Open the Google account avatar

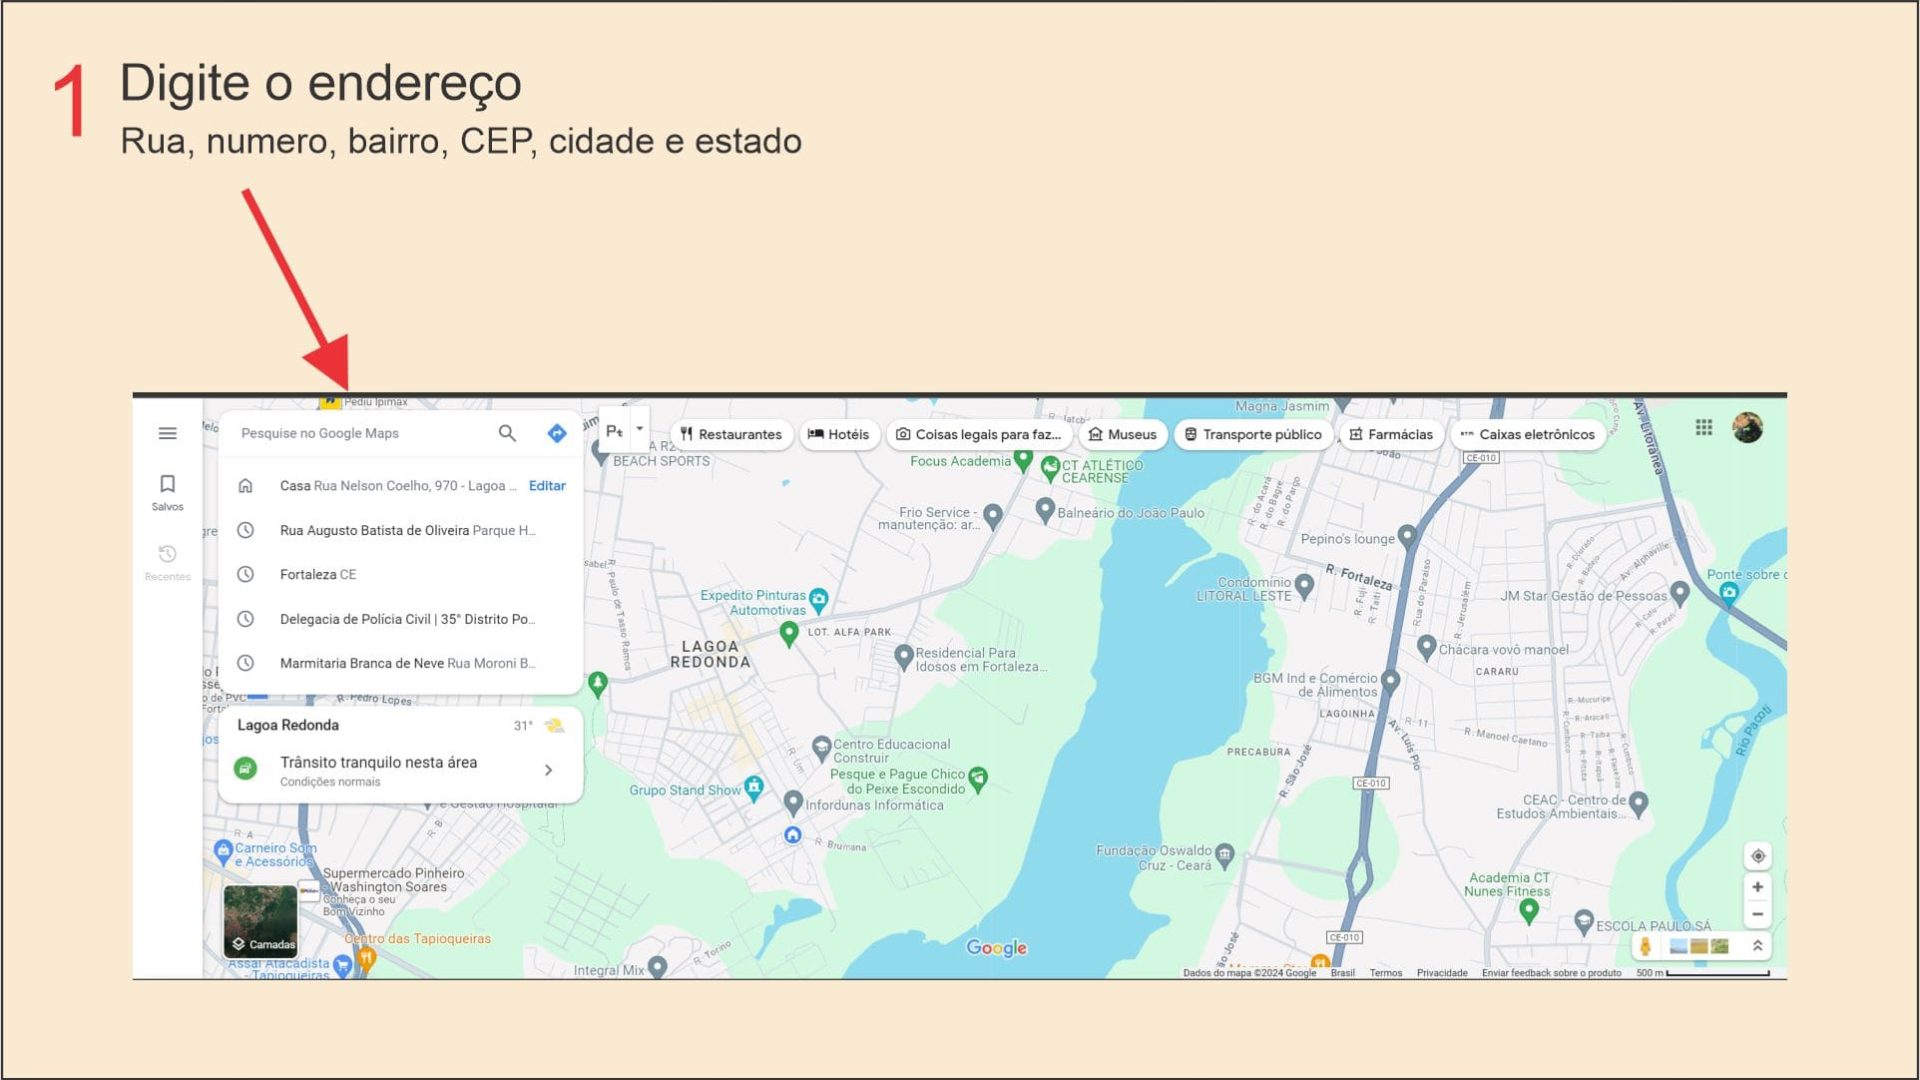(x=1748, y=428)
